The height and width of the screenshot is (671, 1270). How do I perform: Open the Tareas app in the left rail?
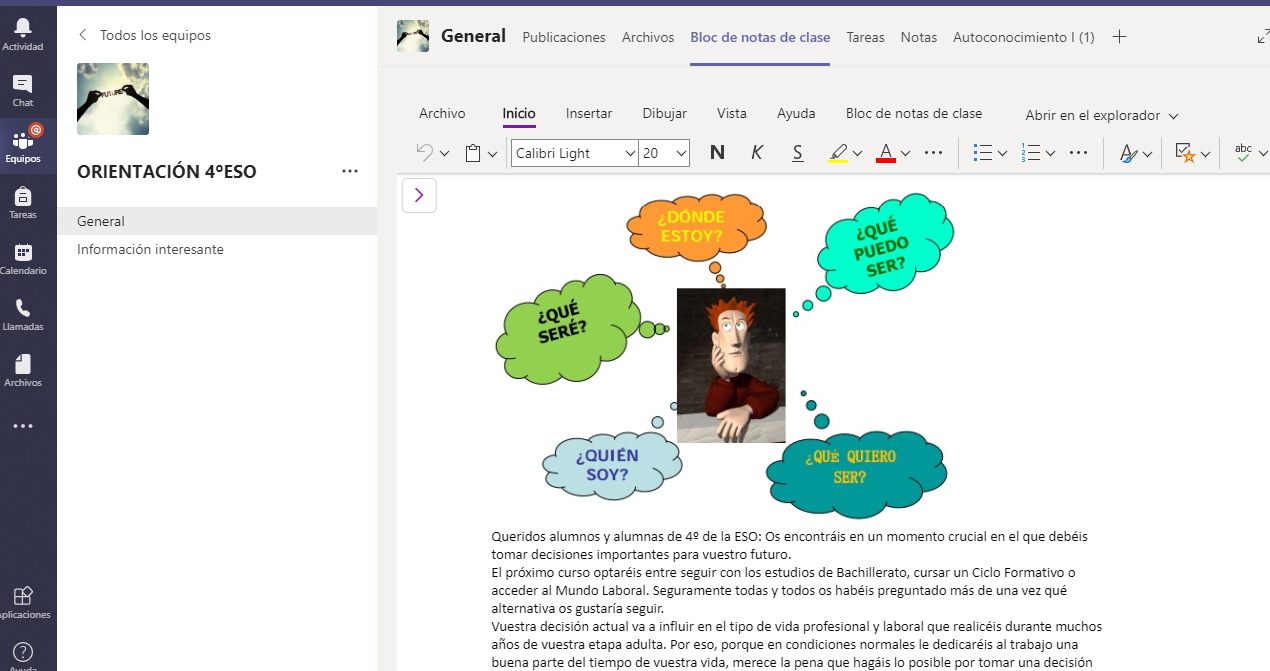point(23,202)
